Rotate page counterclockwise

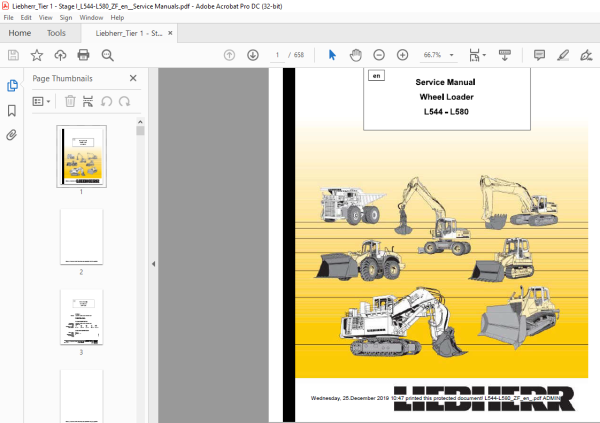(106, 101)
